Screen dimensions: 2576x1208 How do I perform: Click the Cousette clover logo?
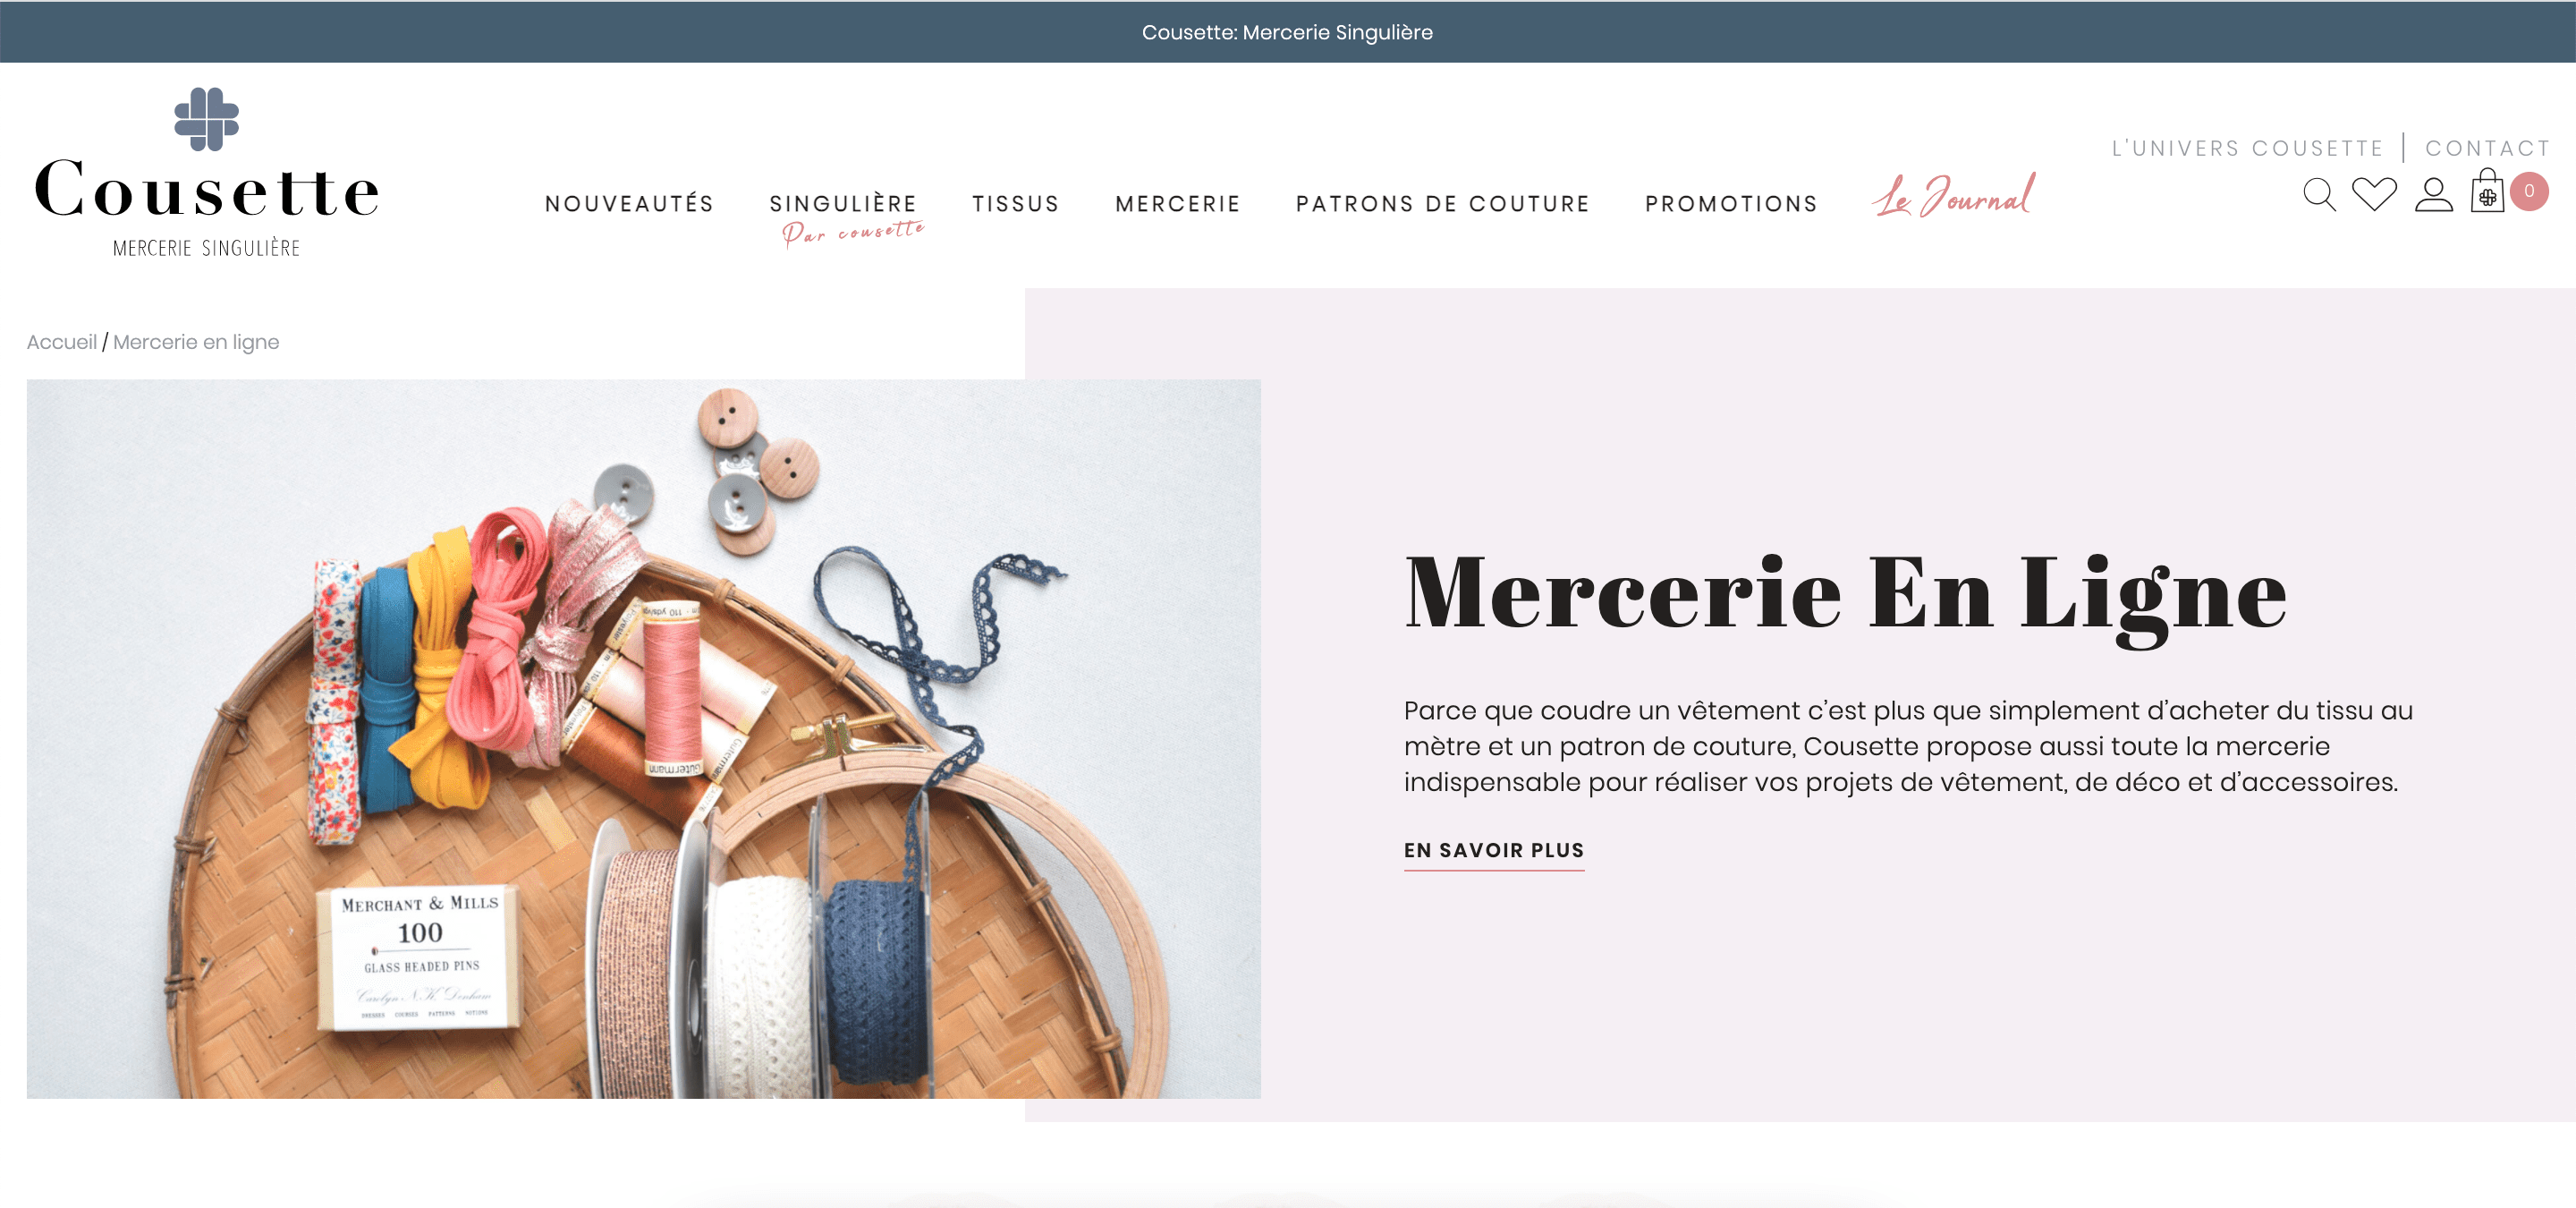coord(207,119)
